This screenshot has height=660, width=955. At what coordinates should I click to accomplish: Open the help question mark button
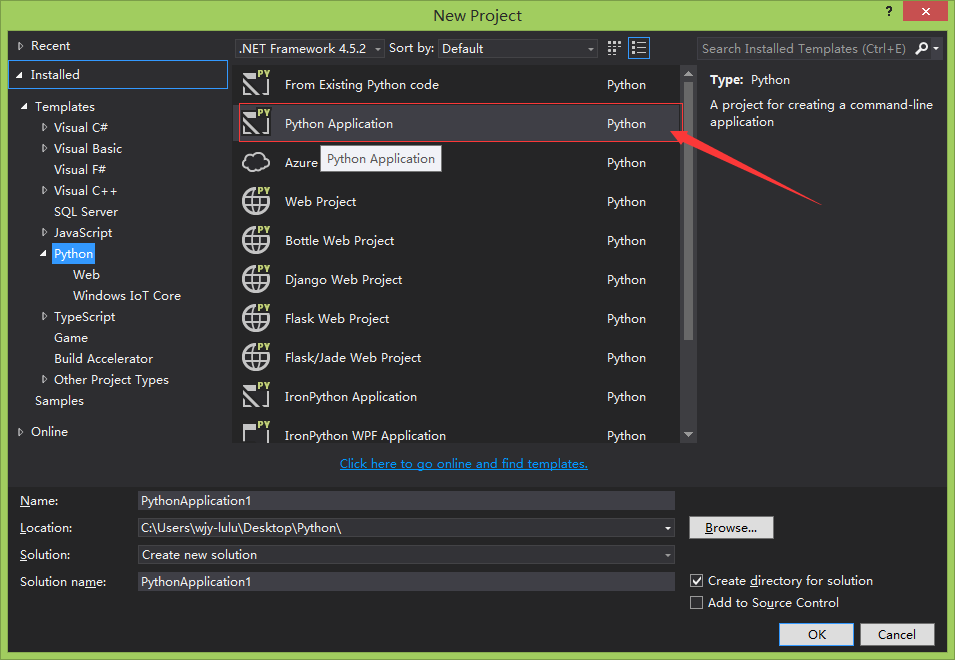click(889, 11)
